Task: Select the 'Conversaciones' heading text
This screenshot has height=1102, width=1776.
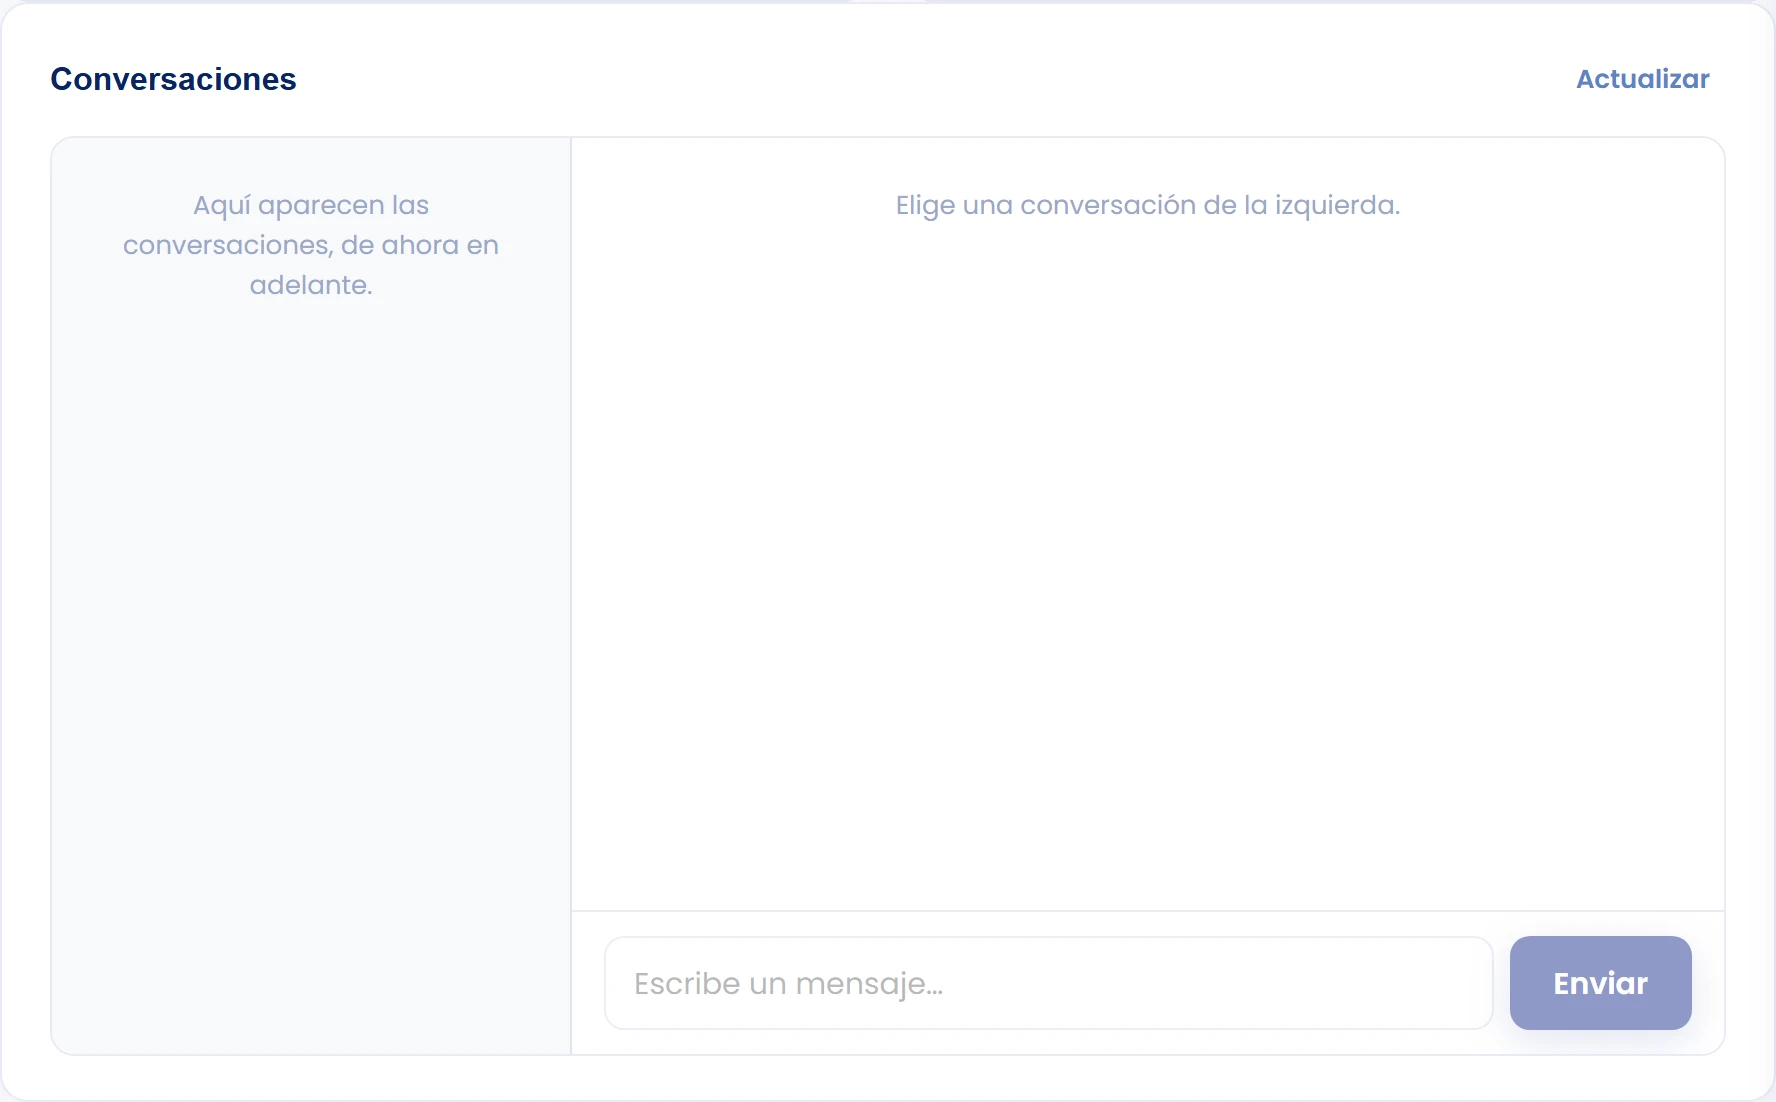Action: 173,79
